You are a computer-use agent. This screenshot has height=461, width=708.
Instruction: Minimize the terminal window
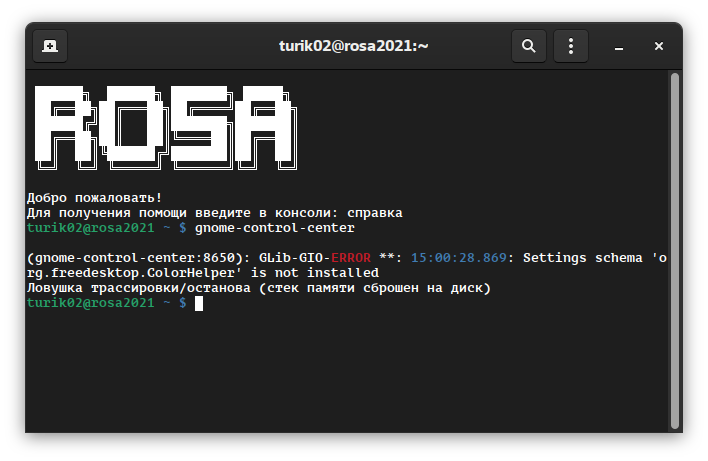point(619,46)
